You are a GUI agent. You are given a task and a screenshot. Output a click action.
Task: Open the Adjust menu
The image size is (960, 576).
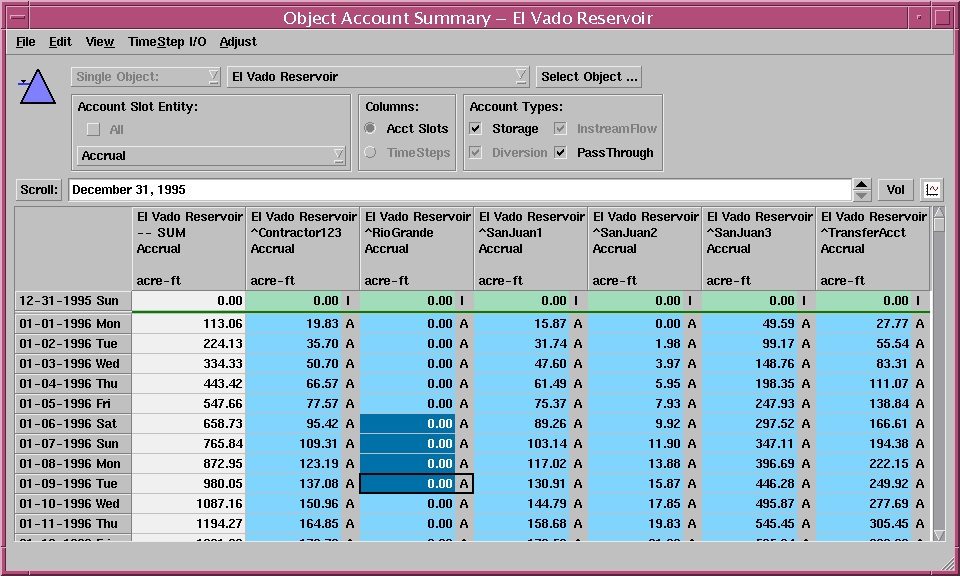tap(238, 42)
